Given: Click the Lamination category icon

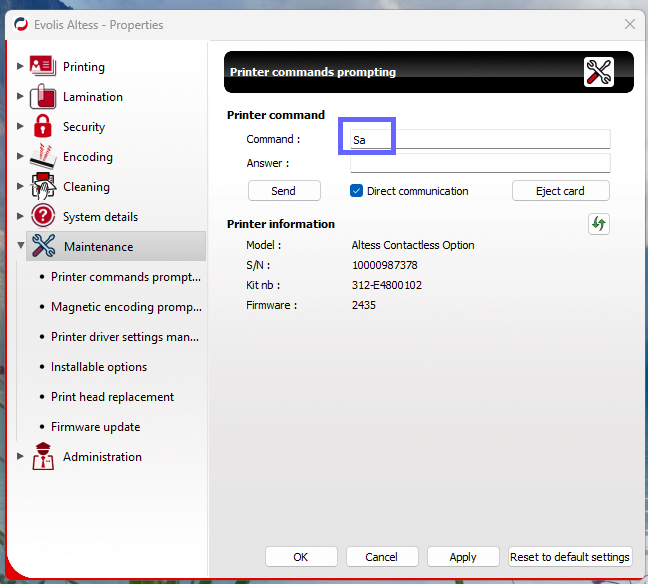Looking at the screenshot, I should pyautogui.click(x=43, y=96).
